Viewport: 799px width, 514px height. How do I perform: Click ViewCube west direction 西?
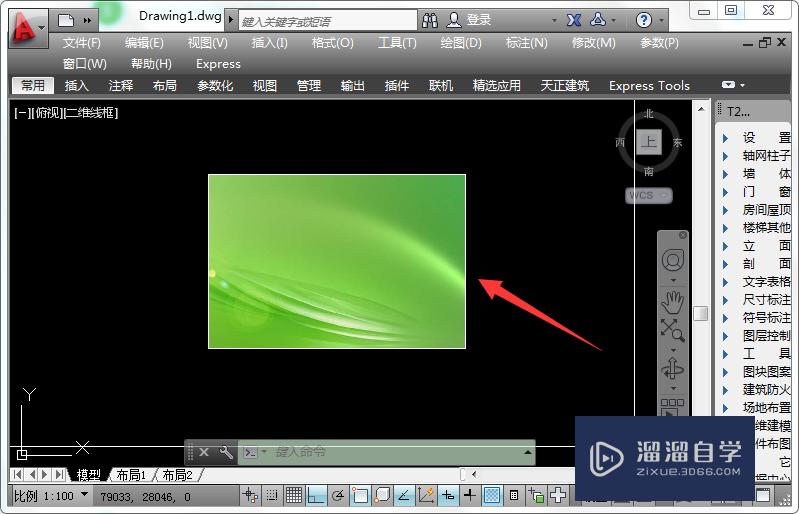(620, 143)
